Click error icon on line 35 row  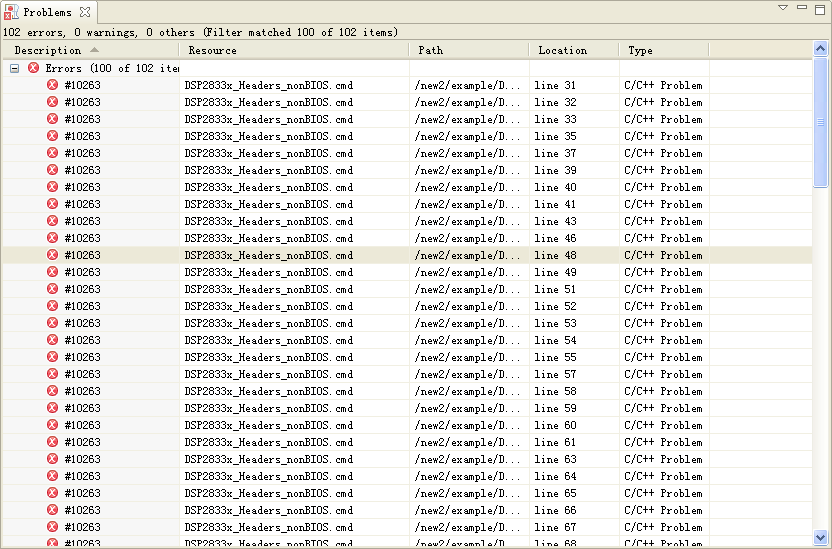pyautogui.click(x=53, y=136)
